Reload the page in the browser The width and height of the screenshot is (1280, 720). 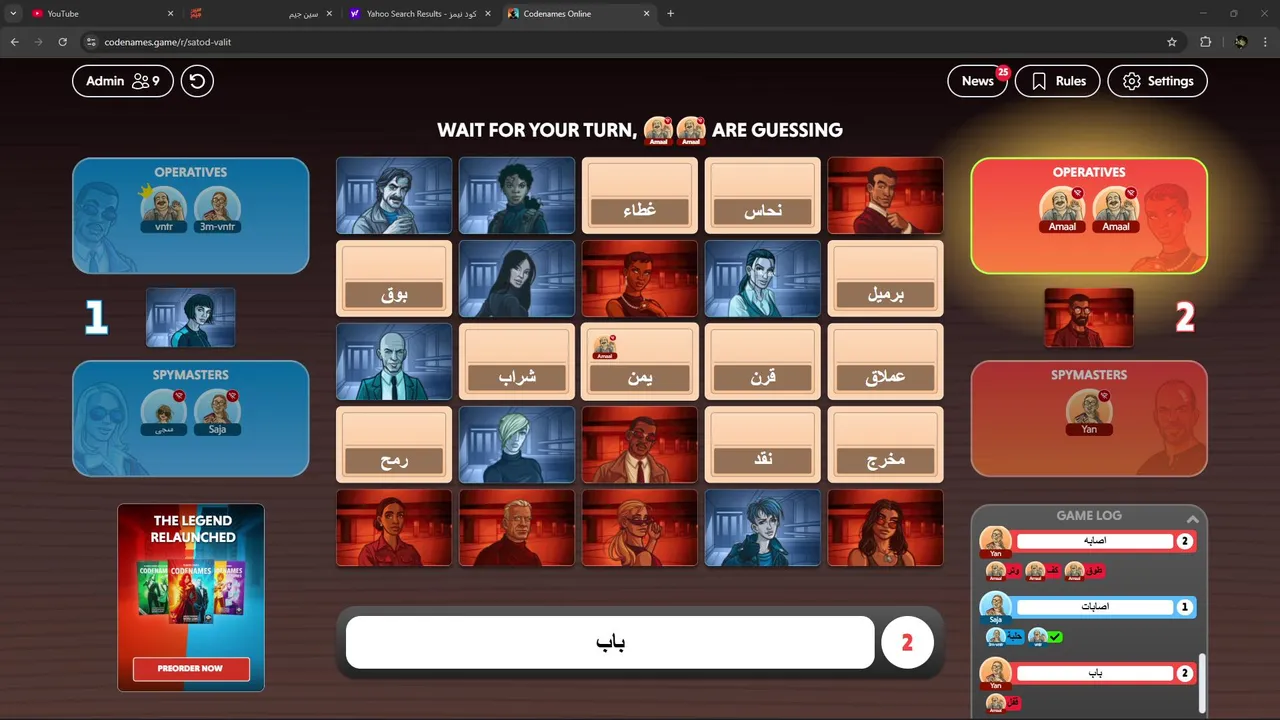click(x=62, y=42)
